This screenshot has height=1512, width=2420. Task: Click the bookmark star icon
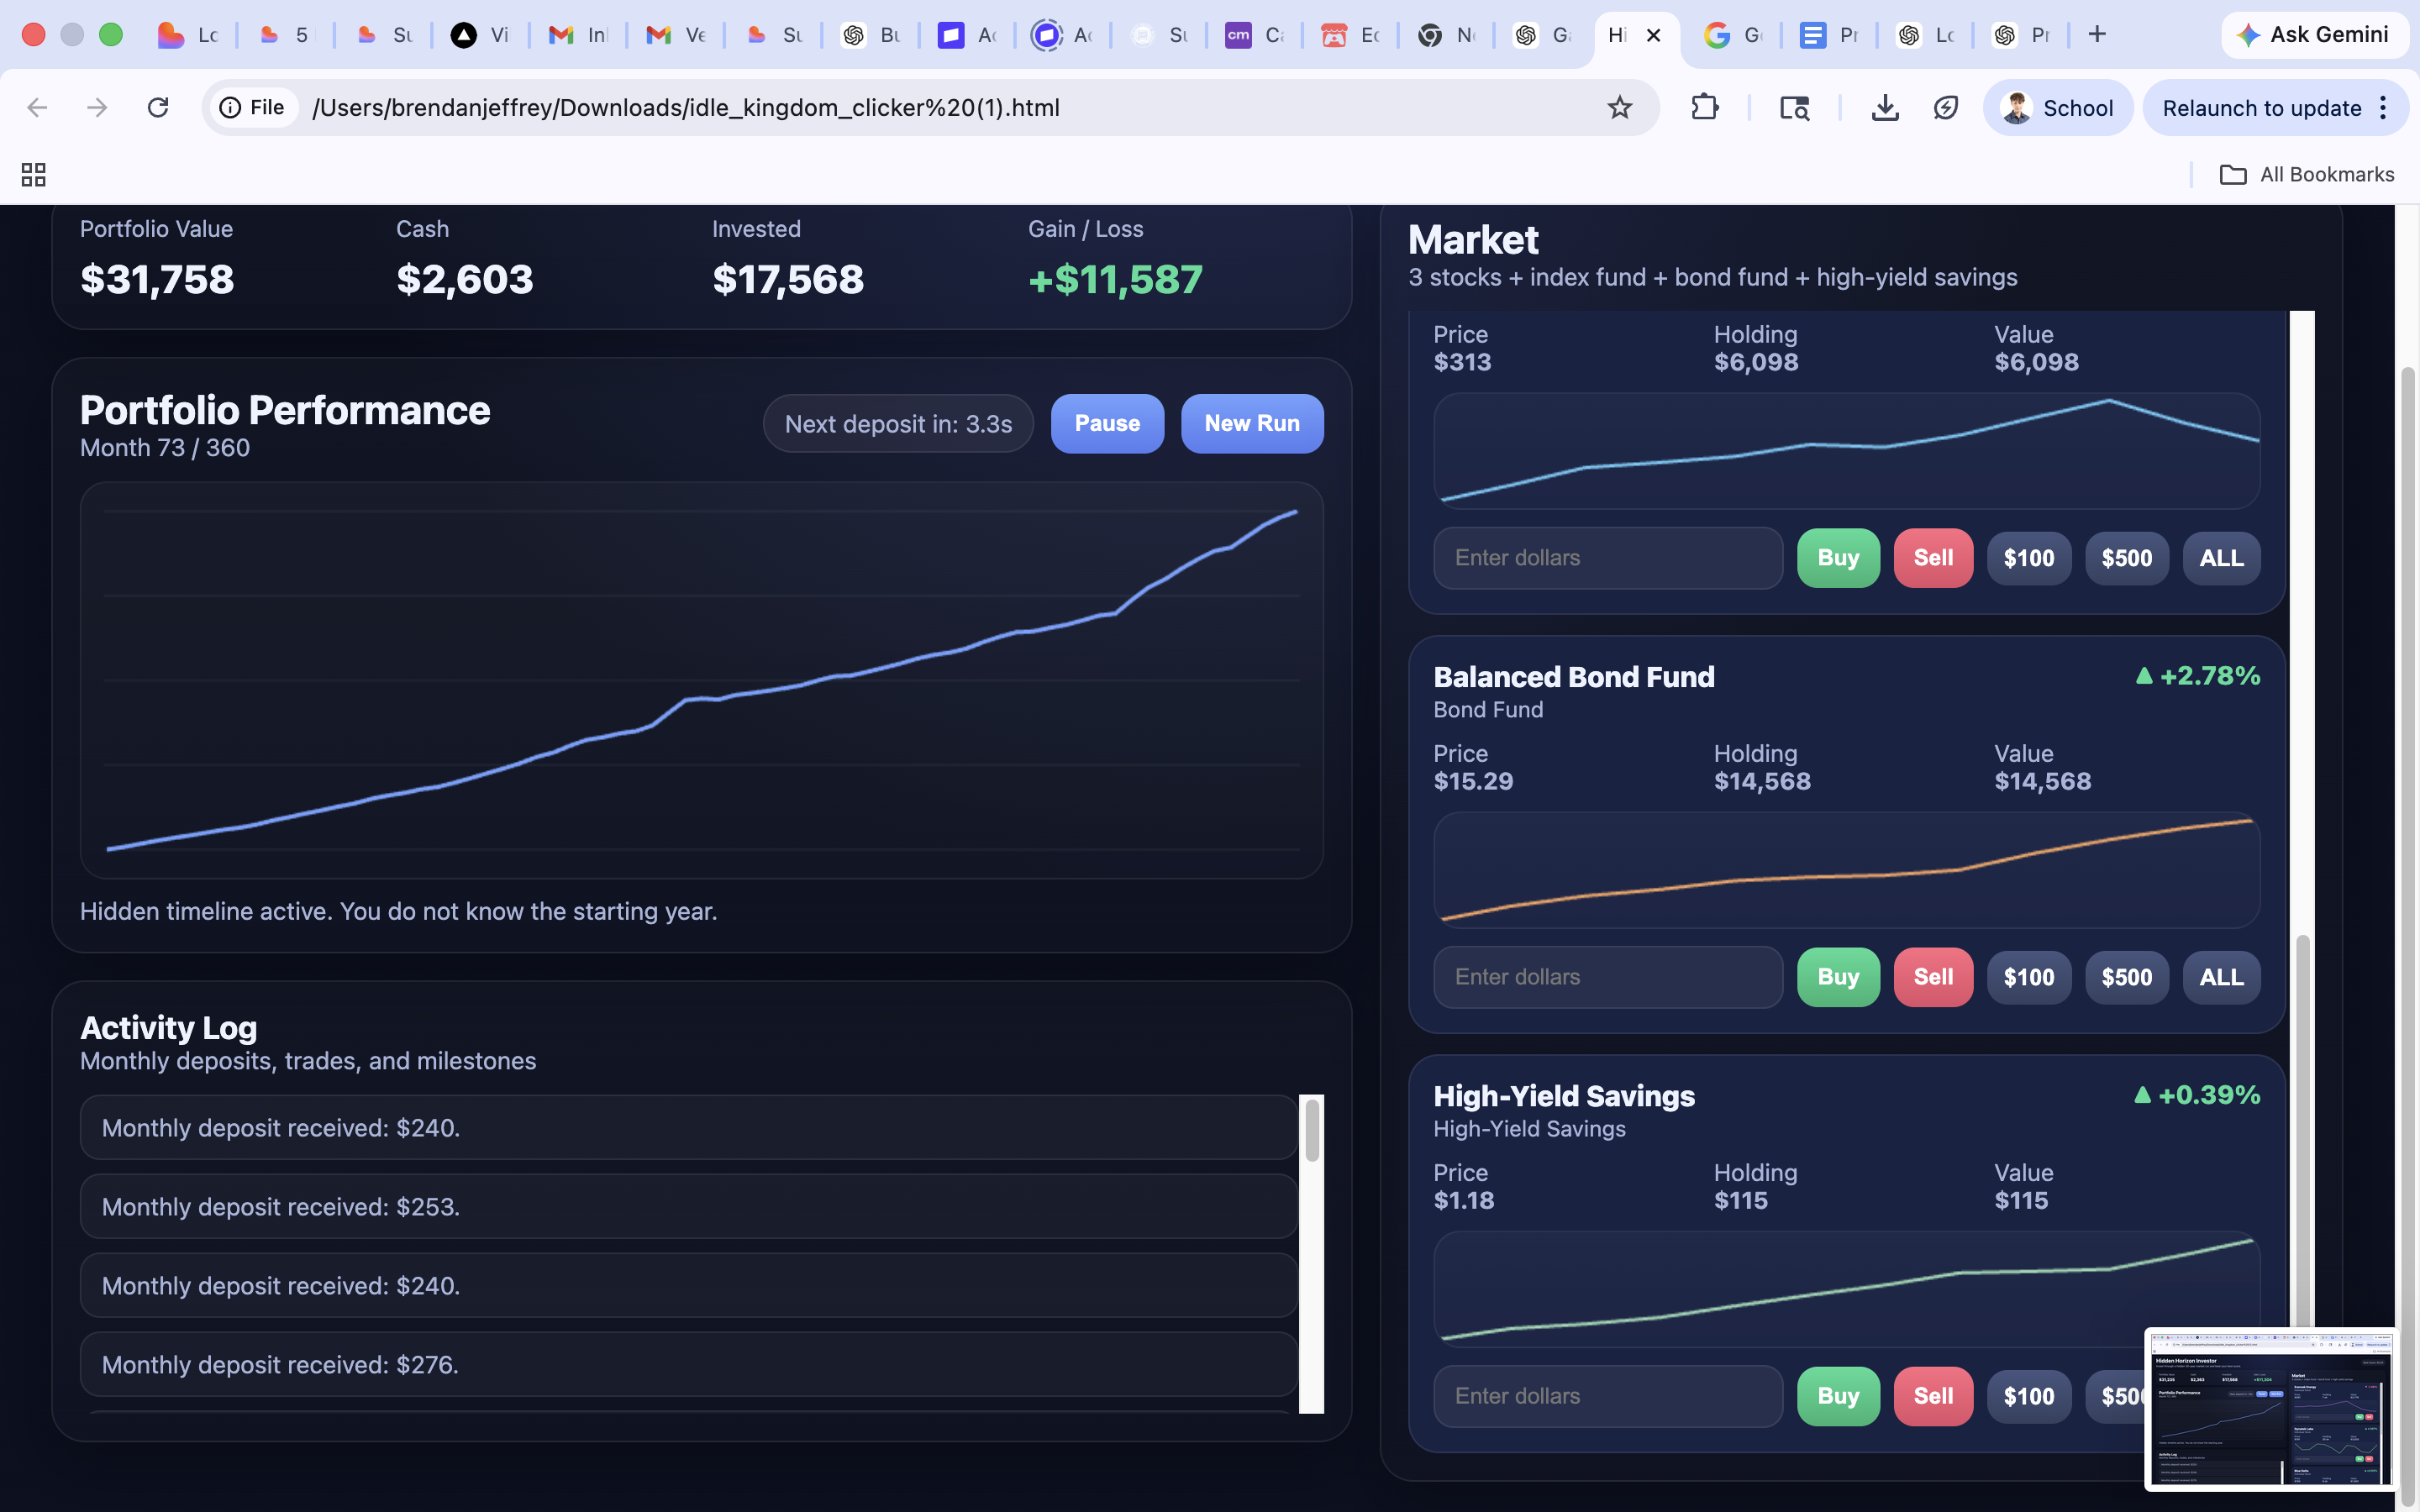click(x=1619, y=107)
